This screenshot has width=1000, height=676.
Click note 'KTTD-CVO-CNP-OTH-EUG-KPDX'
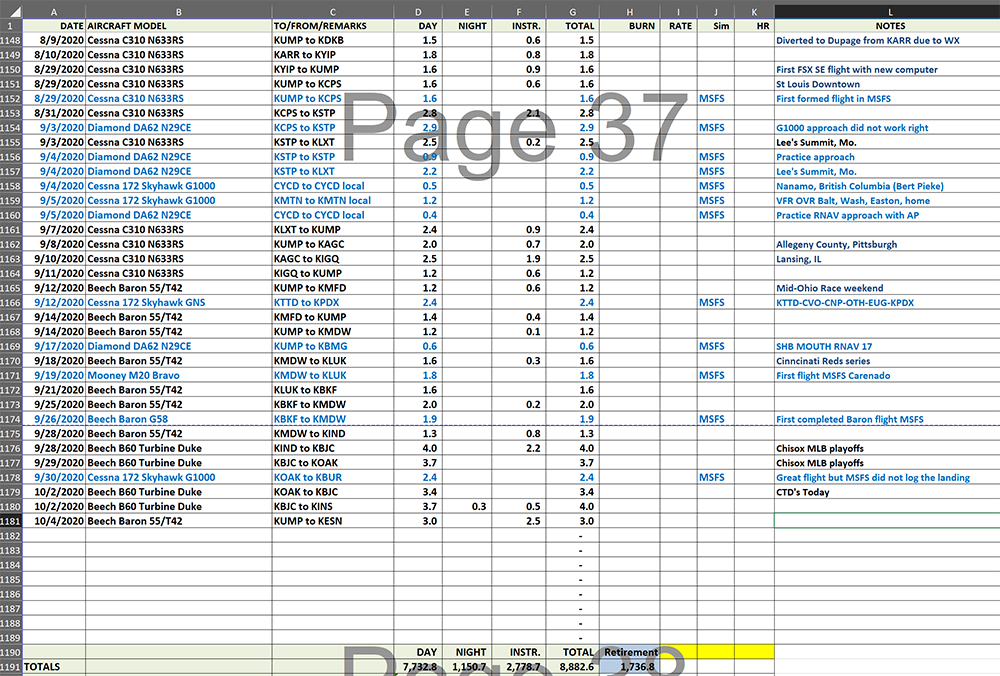845,303
